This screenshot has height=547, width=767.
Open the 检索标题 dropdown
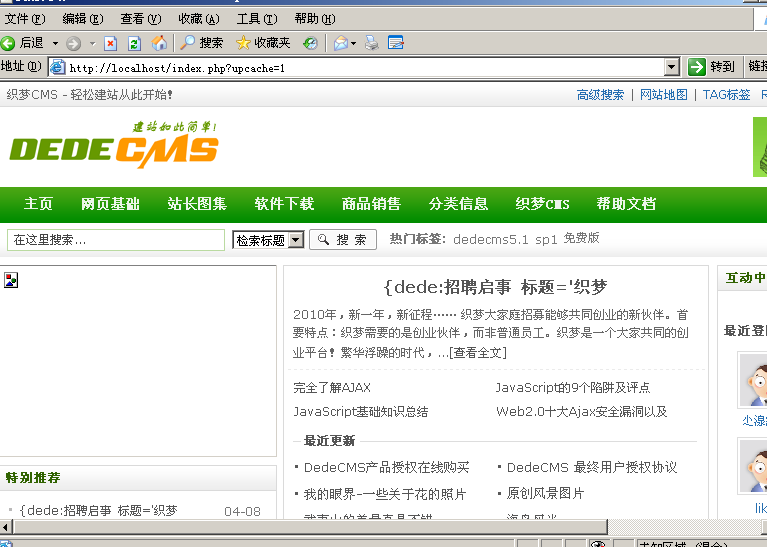[268, 240]
